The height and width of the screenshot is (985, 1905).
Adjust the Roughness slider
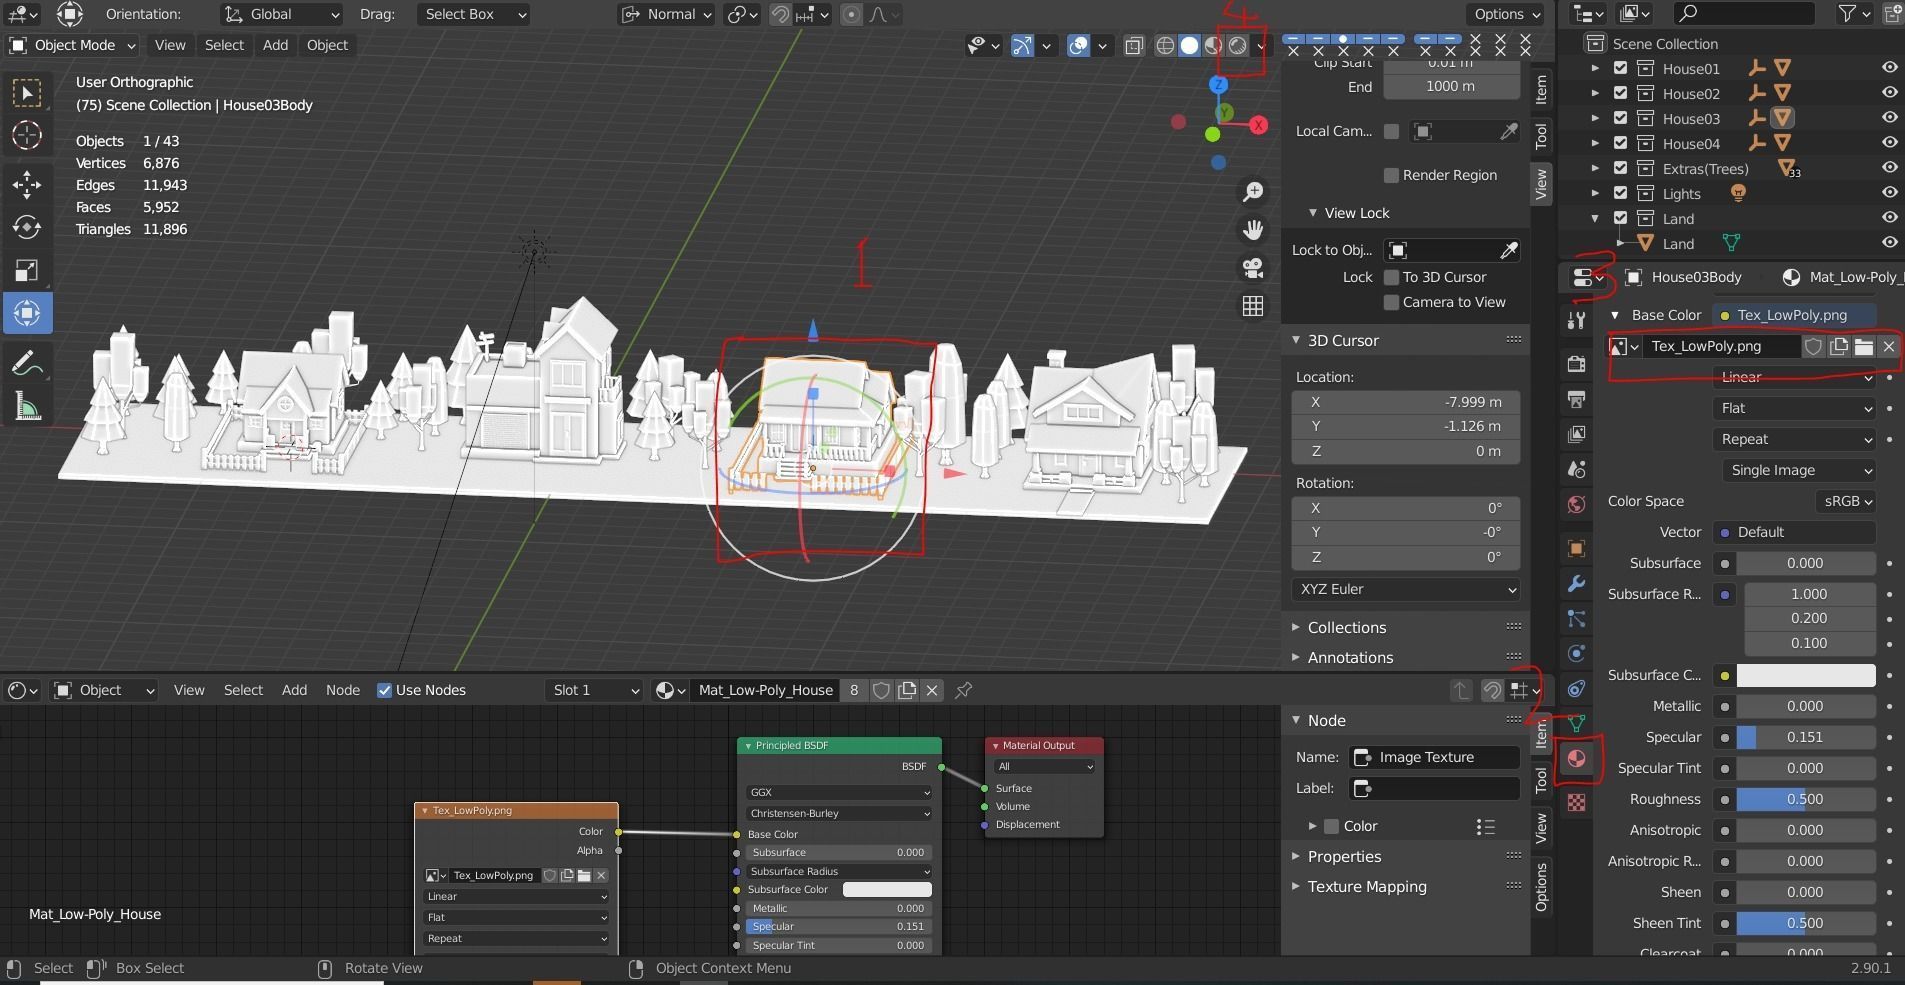coord(1806,799)
